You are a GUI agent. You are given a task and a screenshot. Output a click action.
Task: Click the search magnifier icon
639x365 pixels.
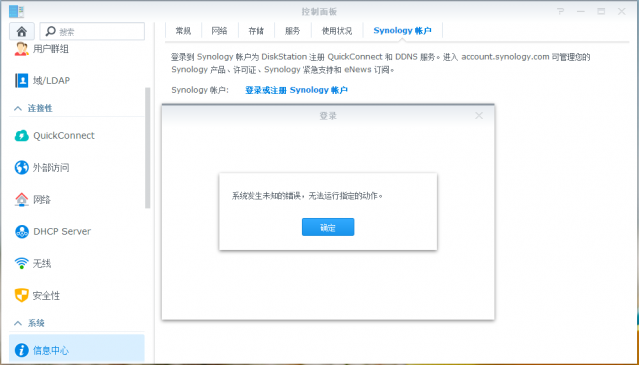[51, 31]
